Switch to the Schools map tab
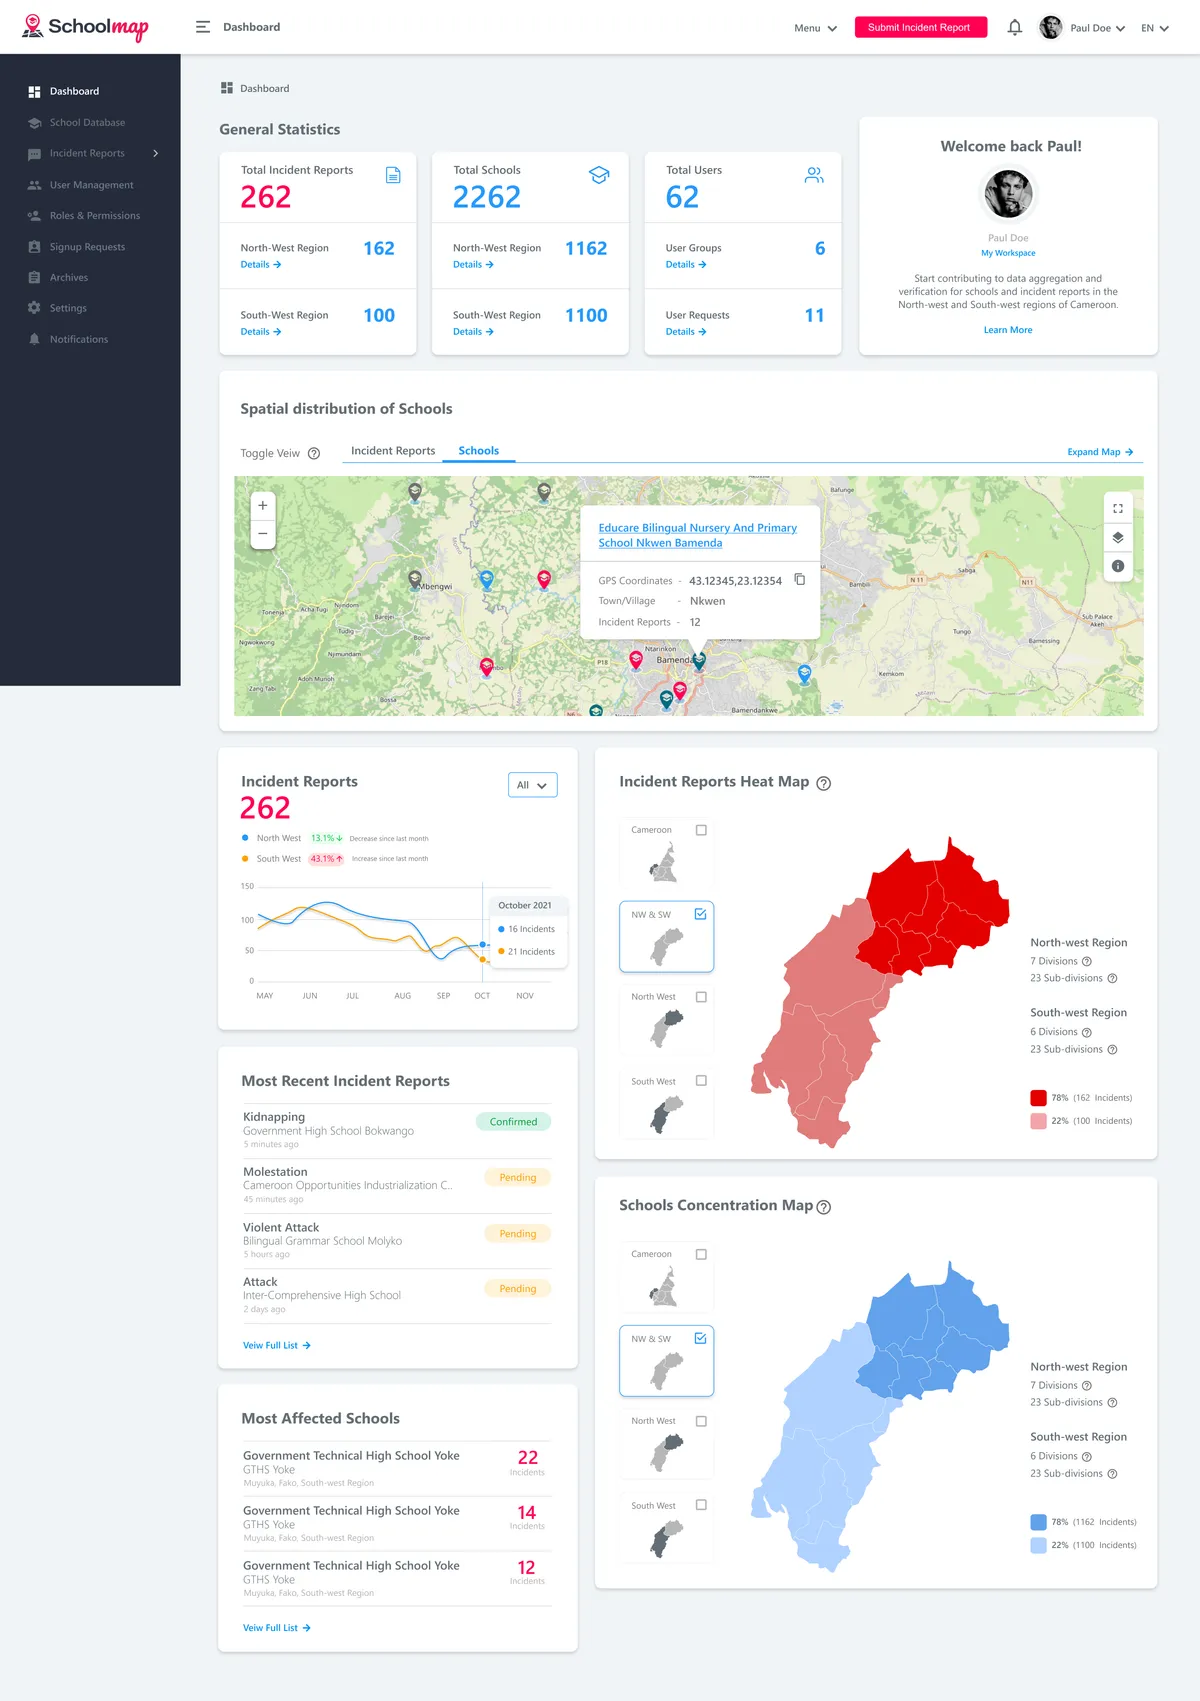This screenshot has height=1701, width=1200. (479, 451)
